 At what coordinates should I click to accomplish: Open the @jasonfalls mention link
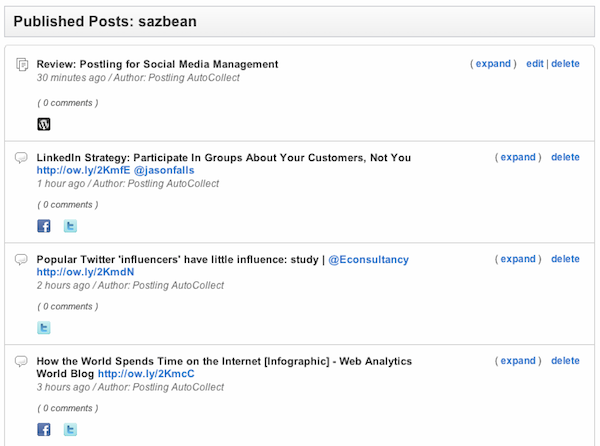168,170
